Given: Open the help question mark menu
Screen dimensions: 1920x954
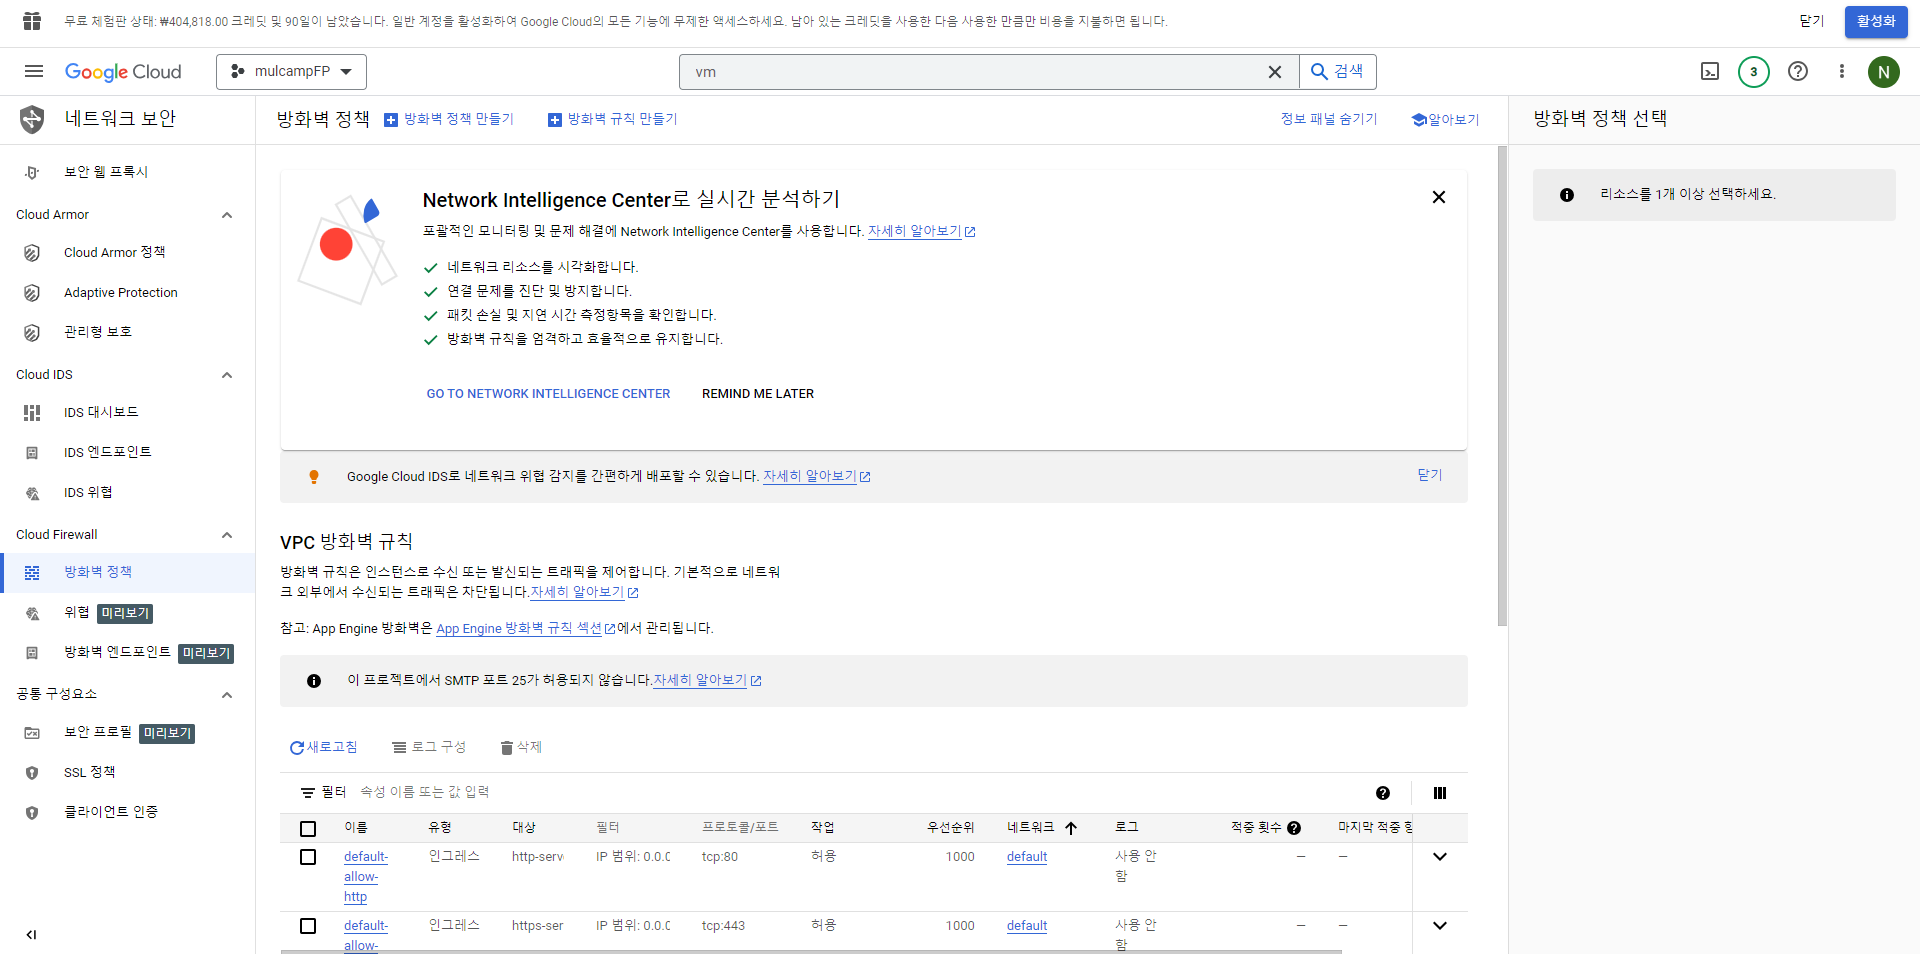Looking at the screenshot, I should pos(1798,72).
